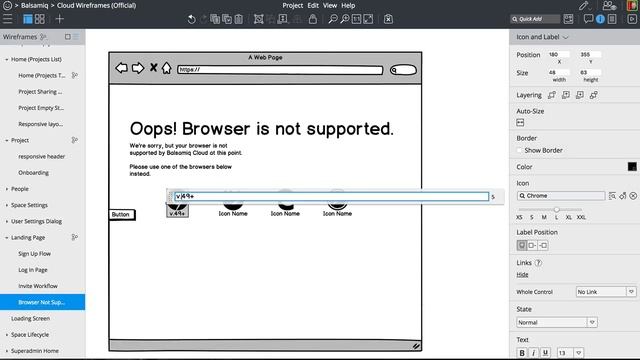Bring selected control to front
The width and height of the screenshot is (640, 360).
click(552, 95)
